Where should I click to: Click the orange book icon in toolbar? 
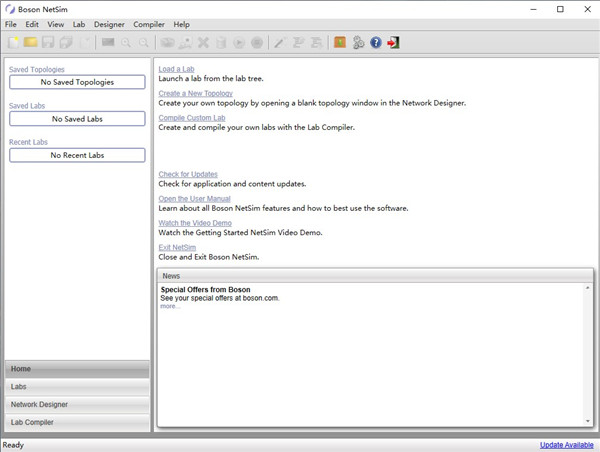(340, 43)
